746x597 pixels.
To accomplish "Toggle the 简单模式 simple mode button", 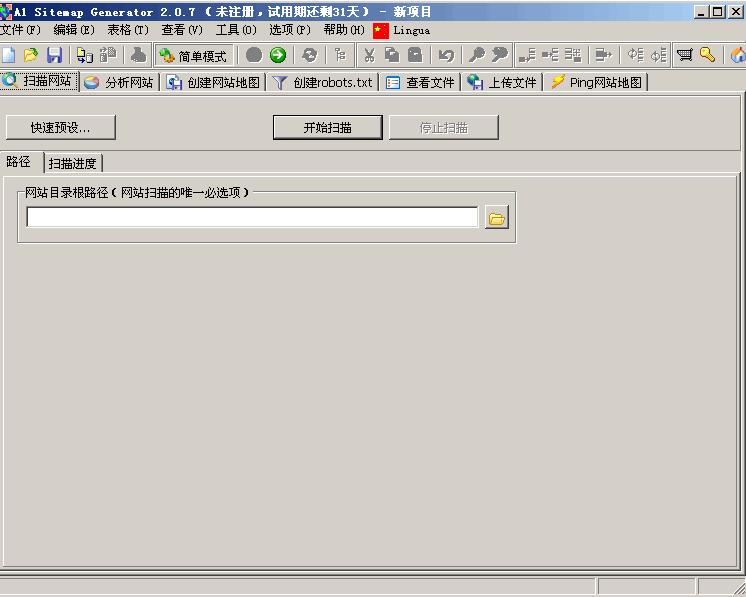I will tap(194, 56).
